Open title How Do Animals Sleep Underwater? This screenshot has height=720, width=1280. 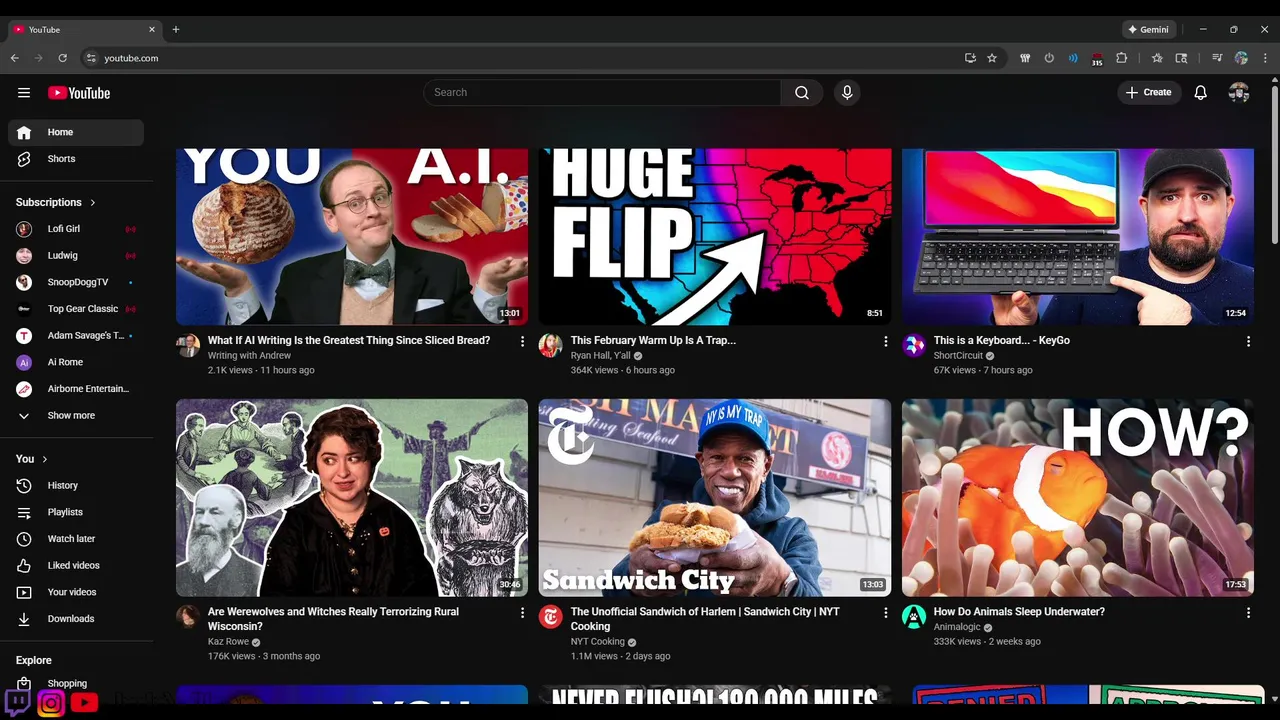pyautogui.click(x=1019, y=612)
